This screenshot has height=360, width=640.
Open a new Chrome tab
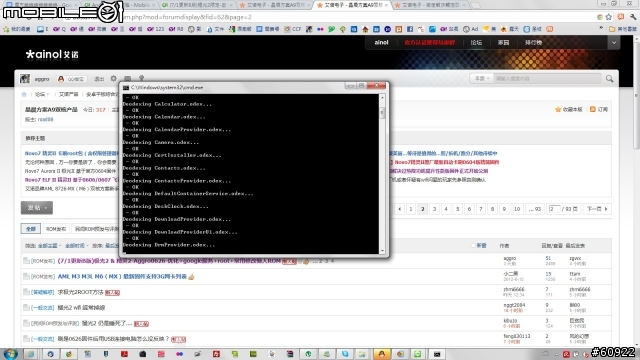(476, 5)
